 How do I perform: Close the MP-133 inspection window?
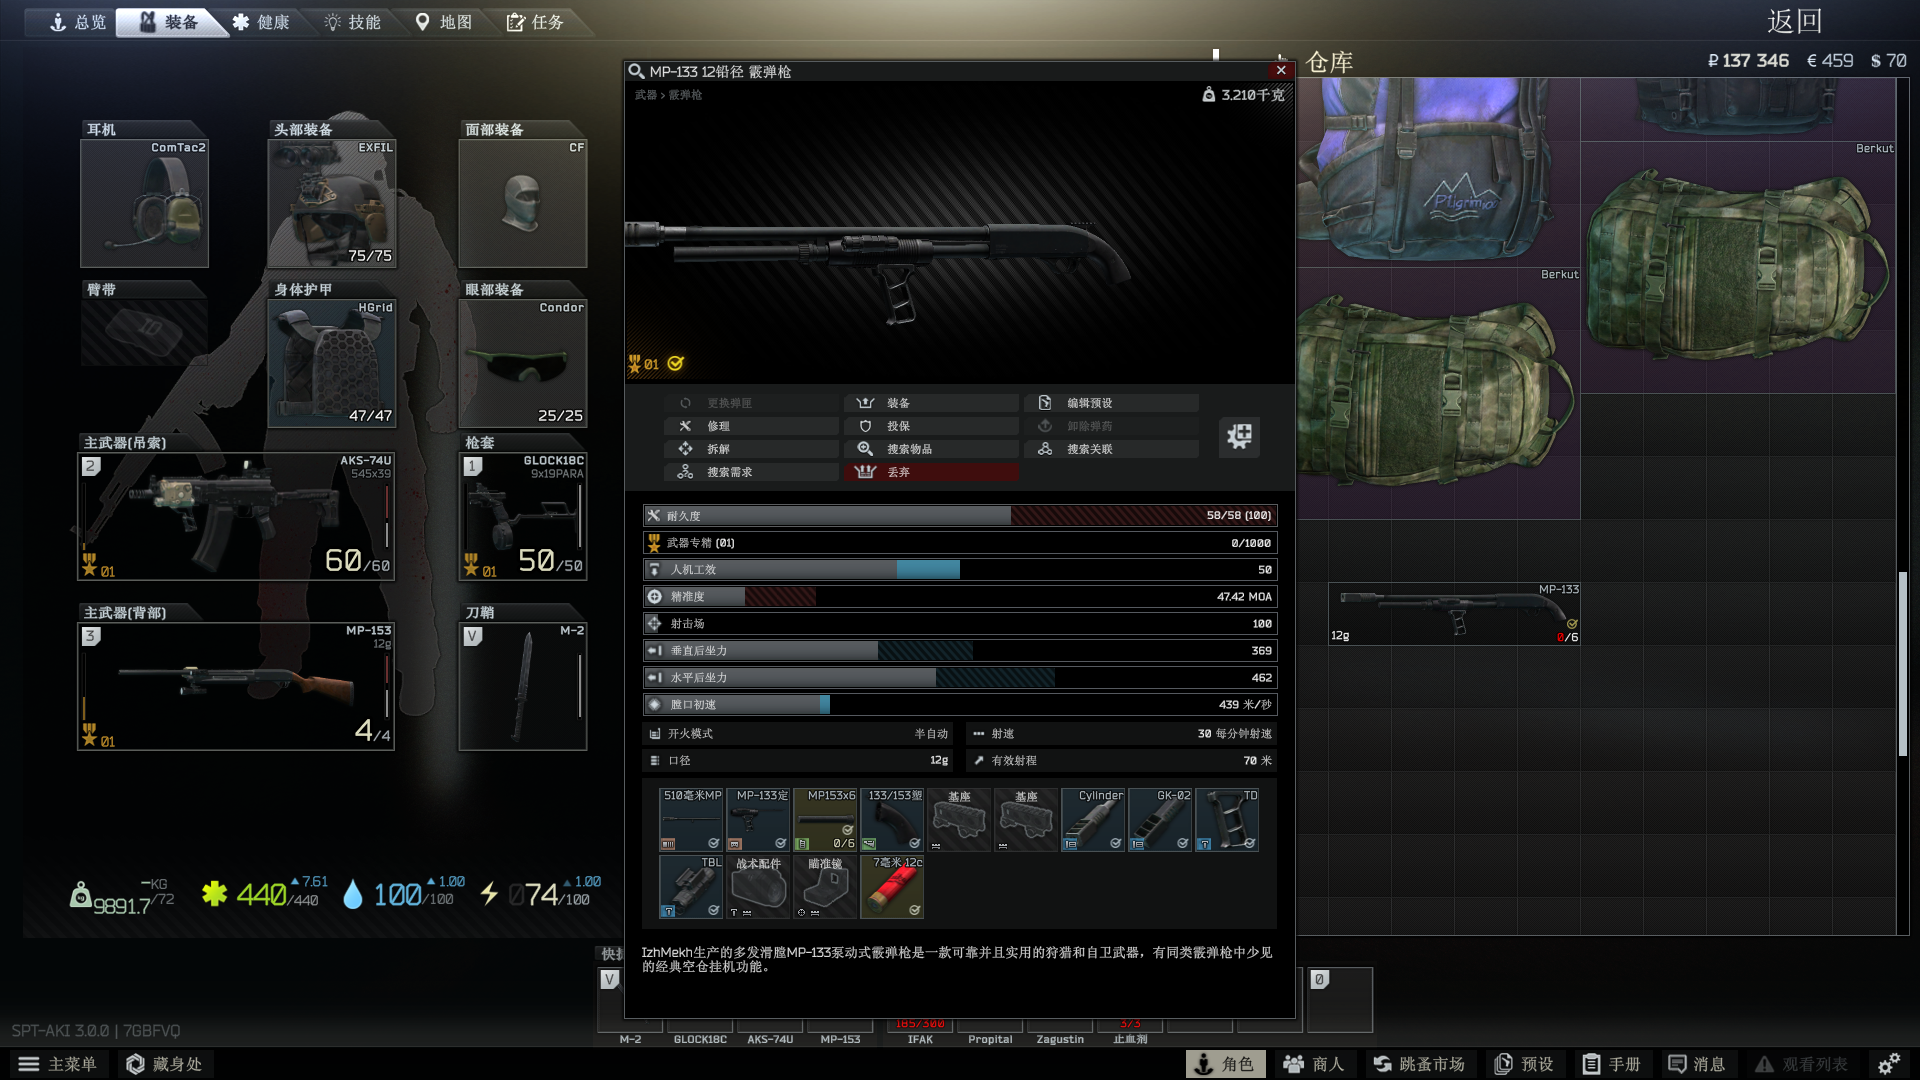1281,70
